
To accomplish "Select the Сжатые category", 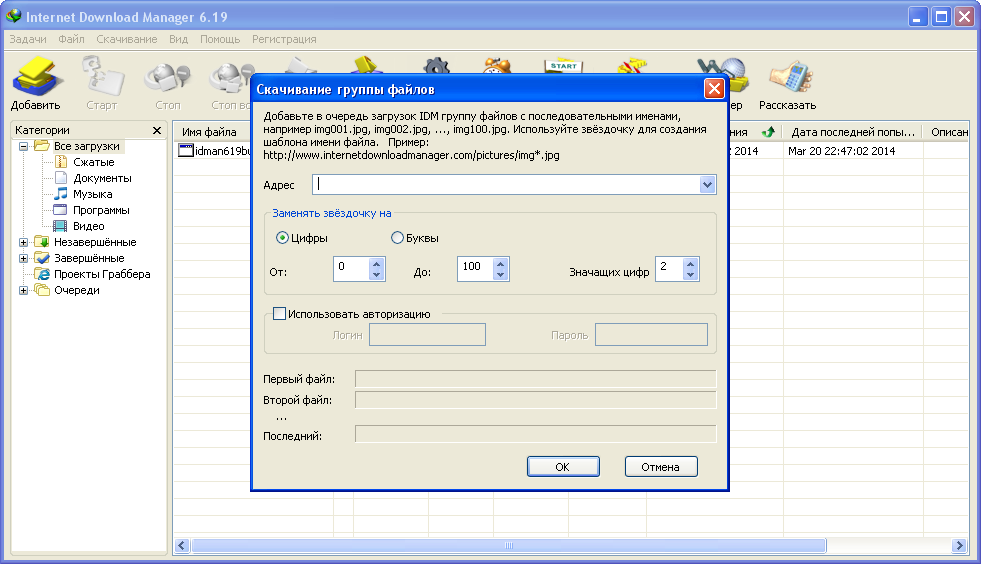I will 93,162.
